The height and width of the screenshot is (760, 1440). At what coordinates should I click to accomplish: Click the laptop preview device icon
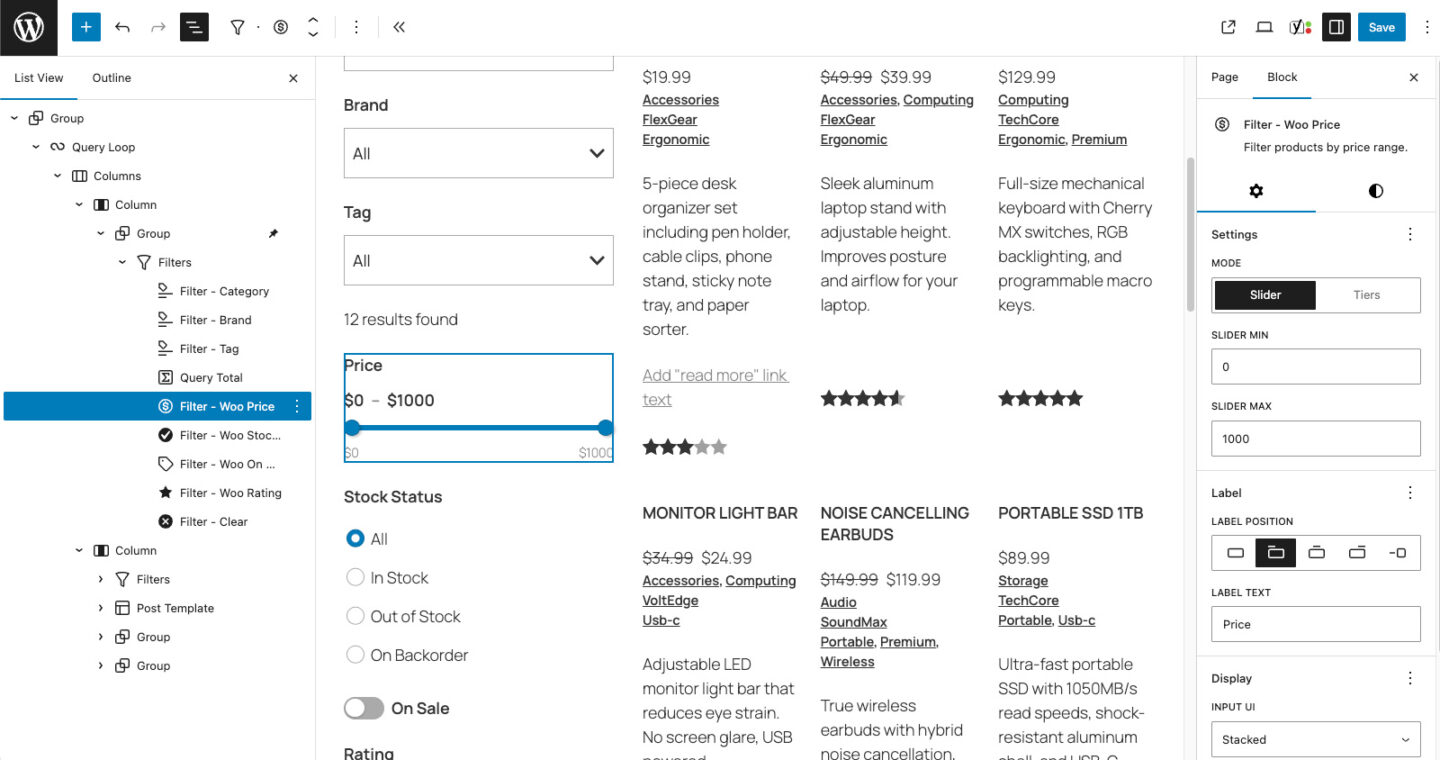click(1264, 27)
